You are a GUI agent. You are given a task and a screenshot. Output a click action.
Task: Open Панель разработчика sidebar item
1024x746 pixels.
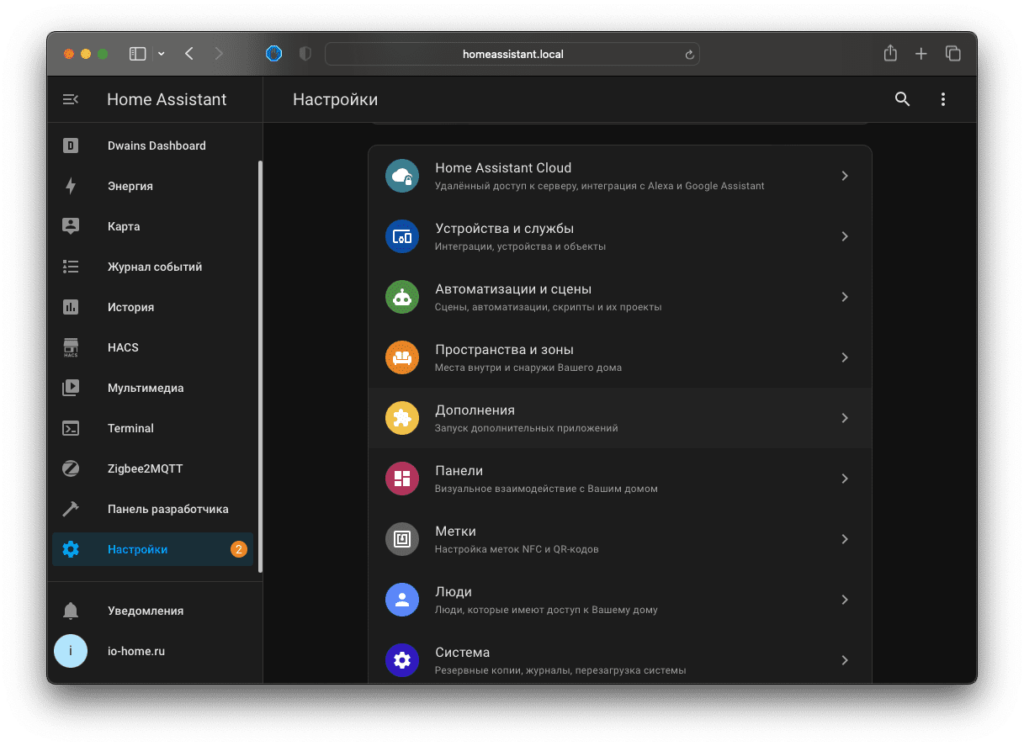(153, 509)
